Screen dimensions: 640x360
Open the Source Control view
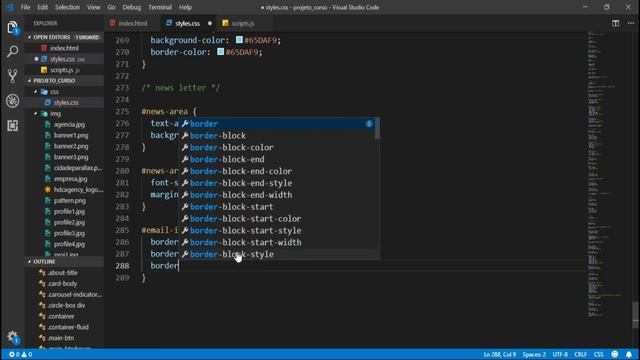pos(12,76)
